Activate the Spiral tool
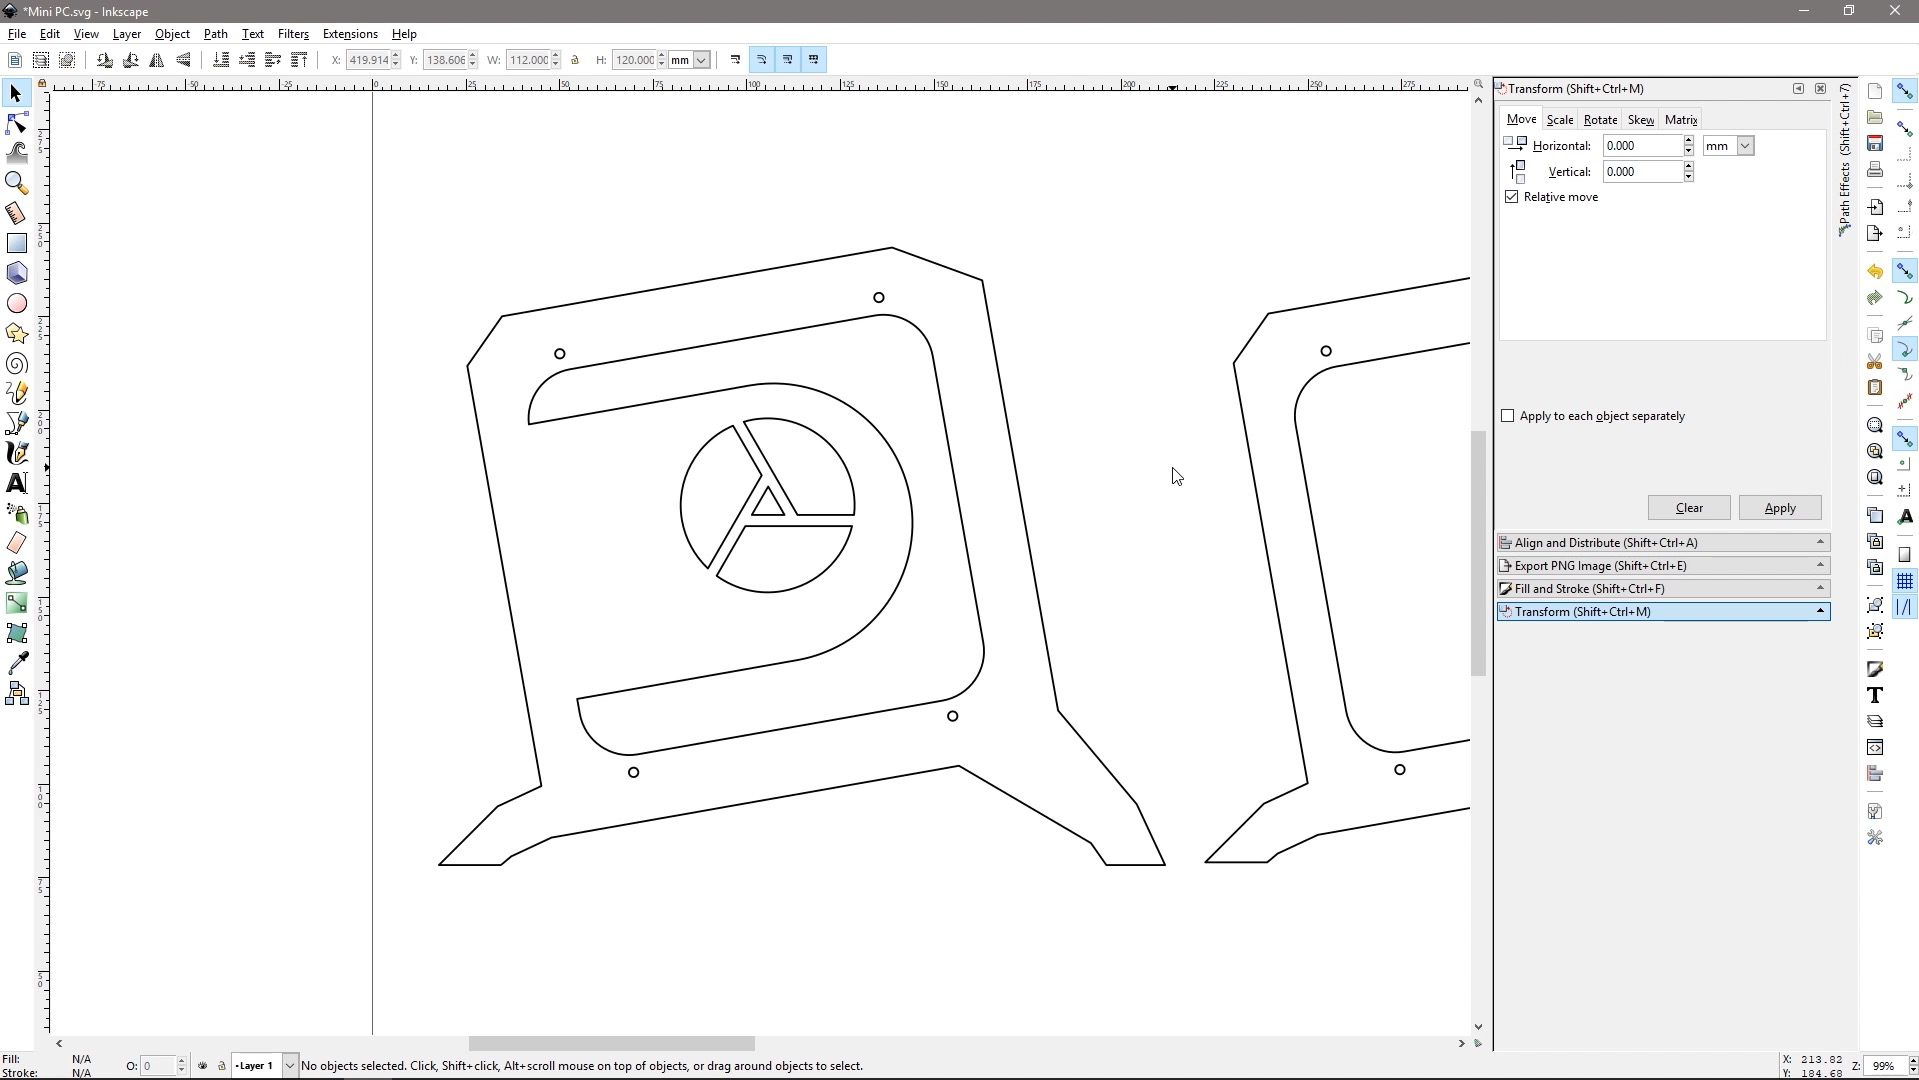Screen dimensions: 1919x1080 16,364
